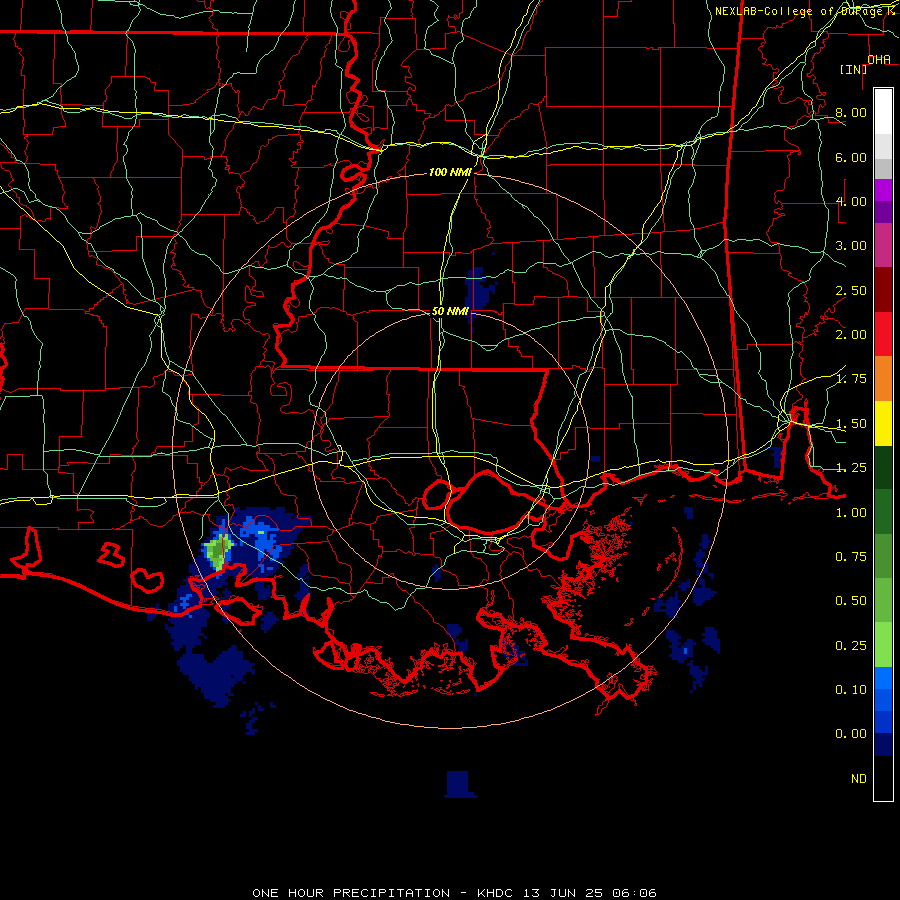The height and width of the screenshot is (900, 900).
Task: Click the white 8.00 inch legend swatch
Action: pos(883,112)
